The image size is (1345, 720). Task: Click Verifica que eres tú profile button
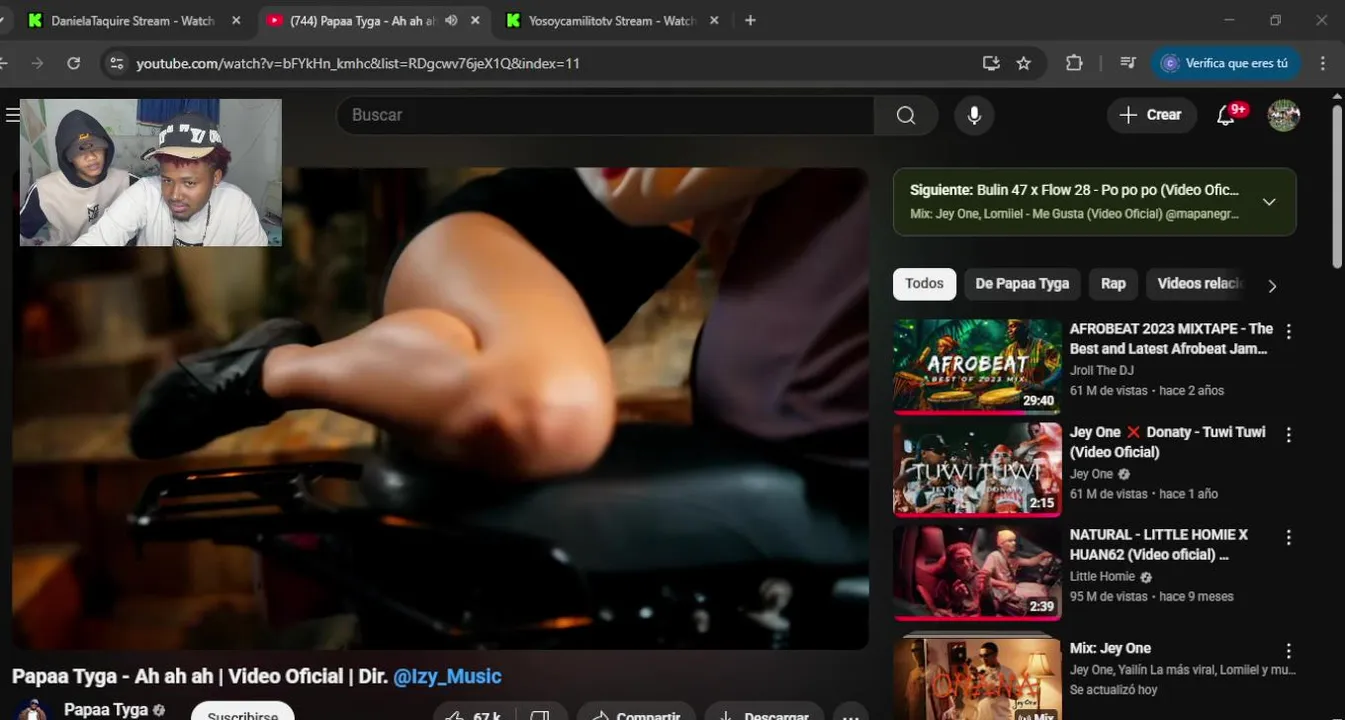pyautogui.click(x=1225, y=63)
